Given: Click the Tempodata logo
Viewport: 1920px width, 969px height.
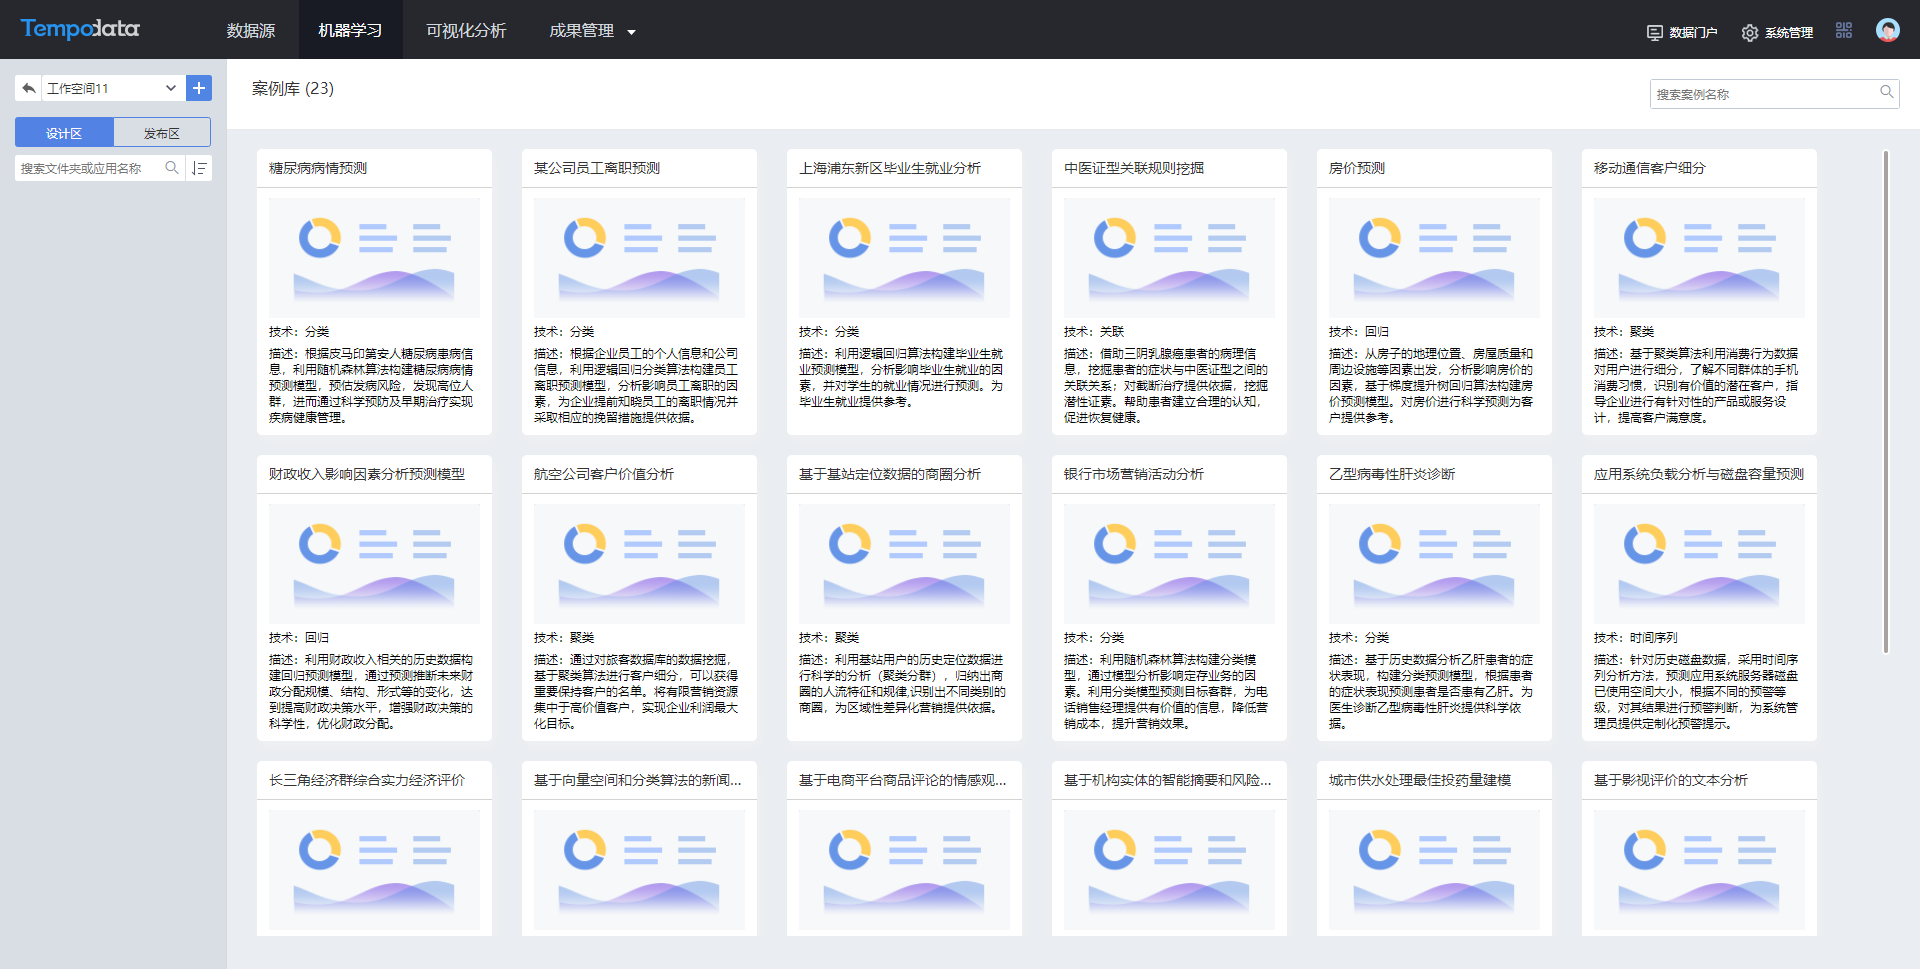Looking at the screenshot, I should [x=80, y=29].
